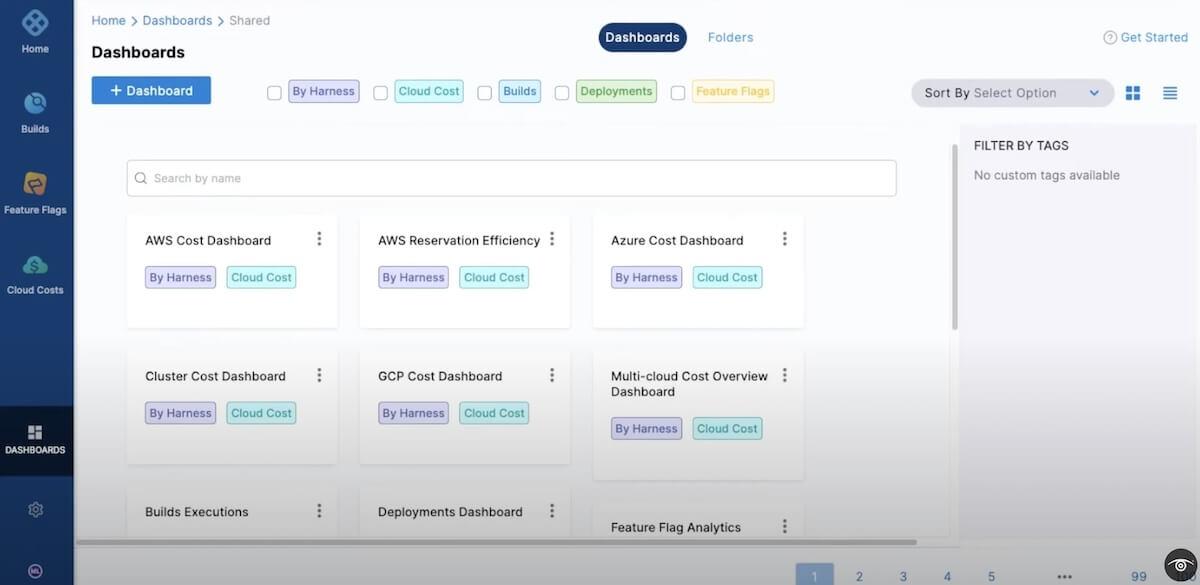Switch to list view layout

tap(1170, 93)
